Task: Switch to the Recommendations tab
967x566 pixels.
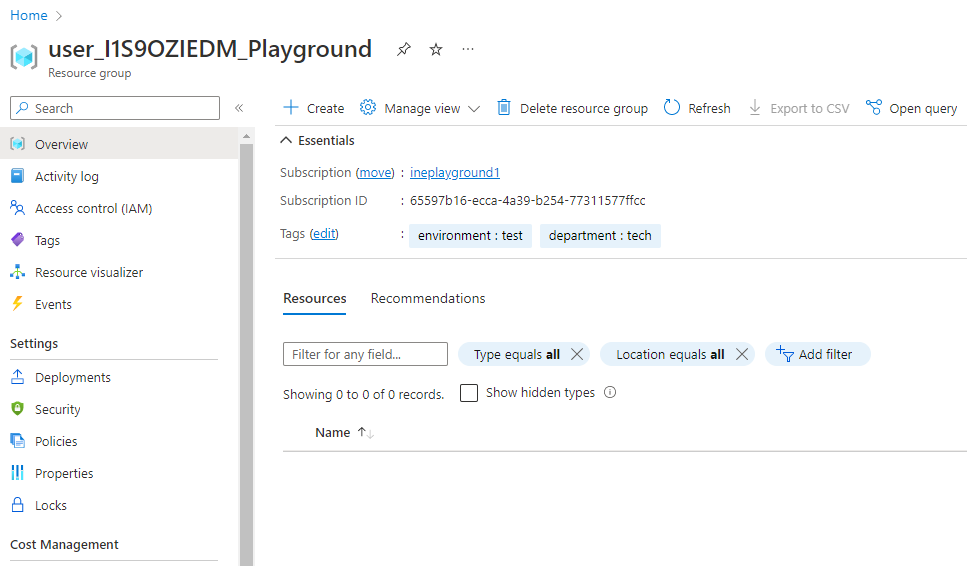Action: 428,298
